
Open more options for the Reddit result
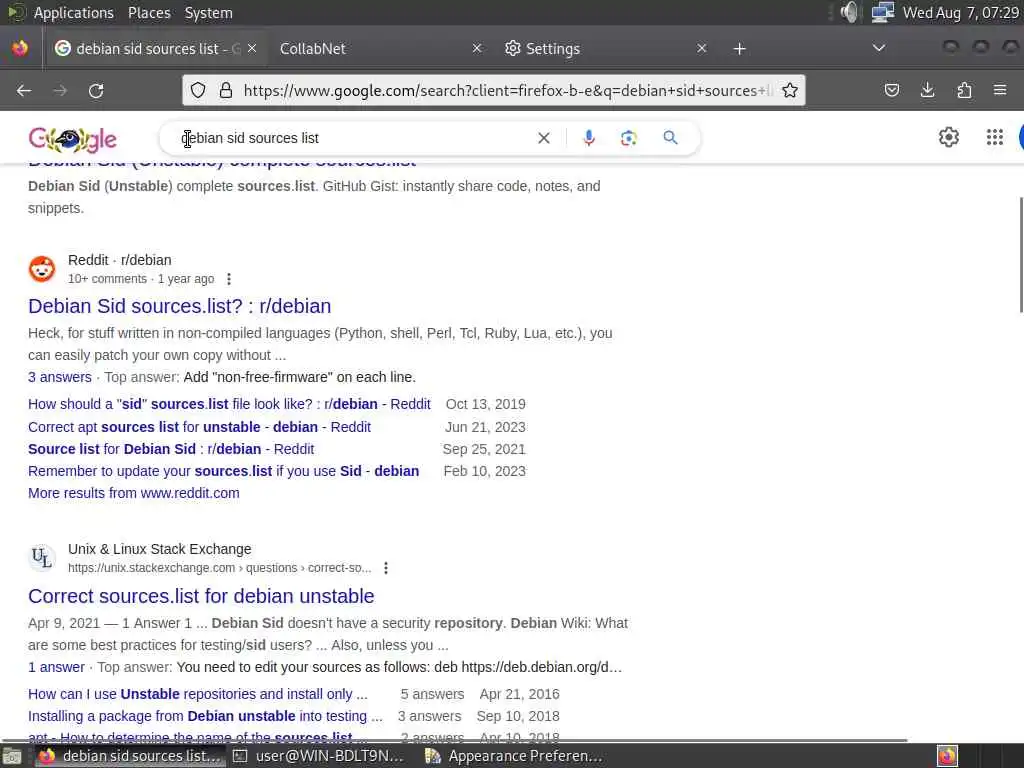click(x=229, y=280)
